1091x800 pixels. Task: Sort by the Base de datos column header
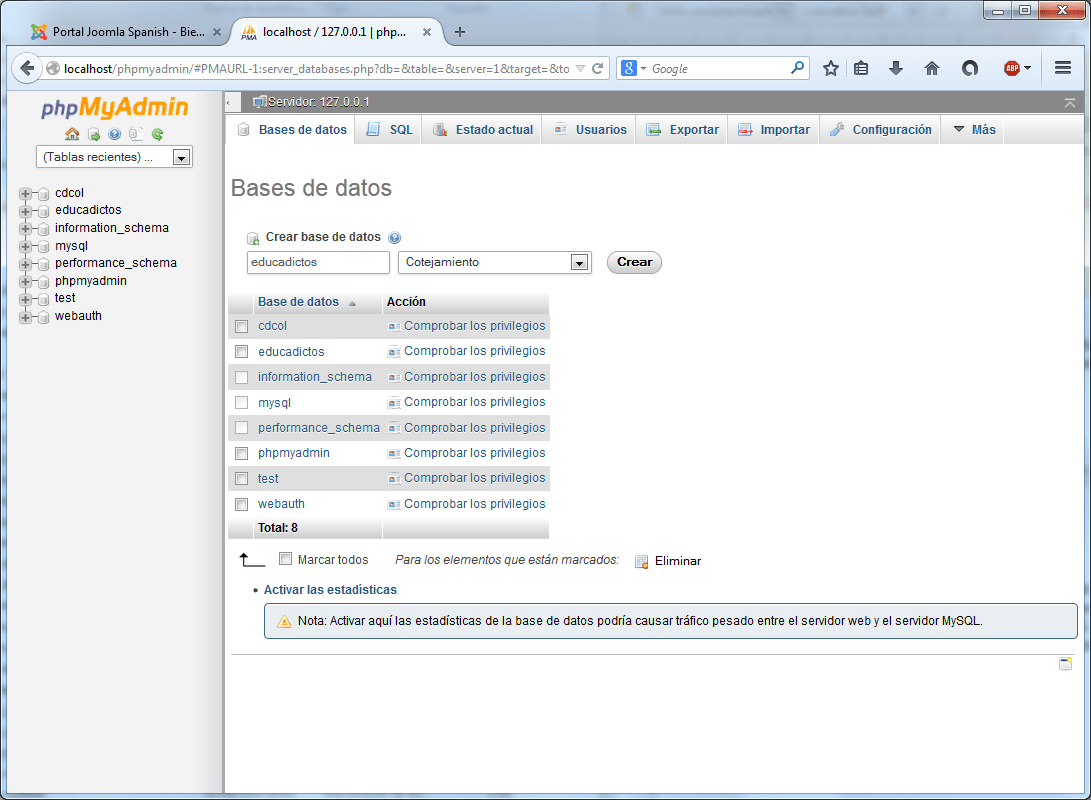pyautogui.click(x=298, y=302)
